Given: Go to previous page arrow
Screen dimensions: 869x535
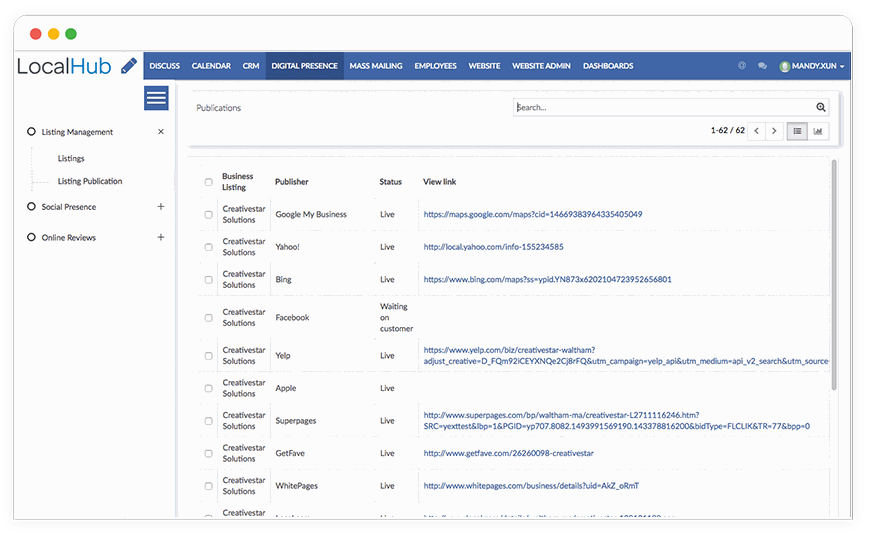Looking at the screenshot, I should pos(757,131).
